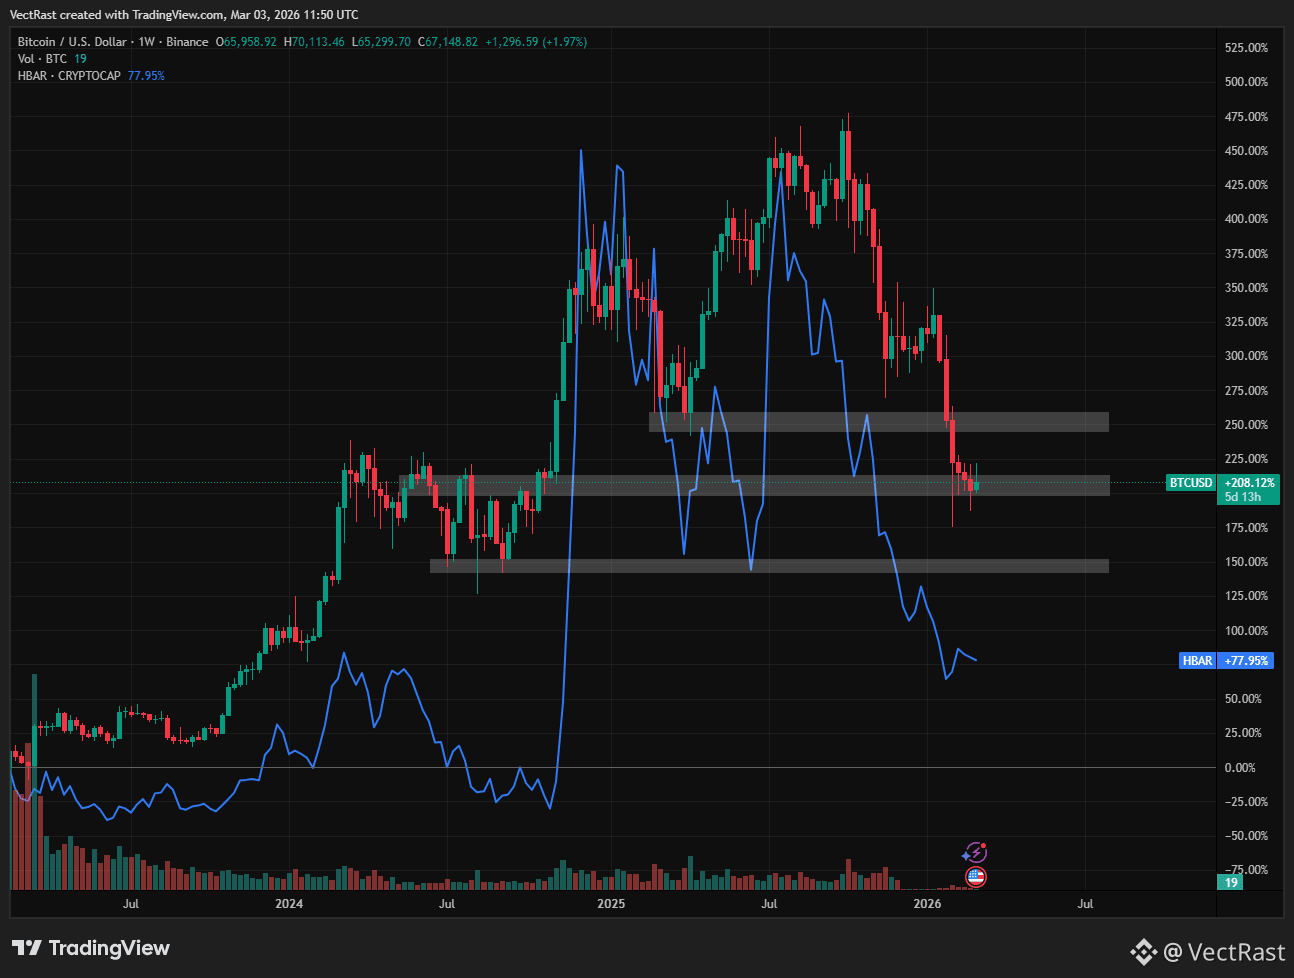Click the 375.00% price axis label

tap(1246, 254)
